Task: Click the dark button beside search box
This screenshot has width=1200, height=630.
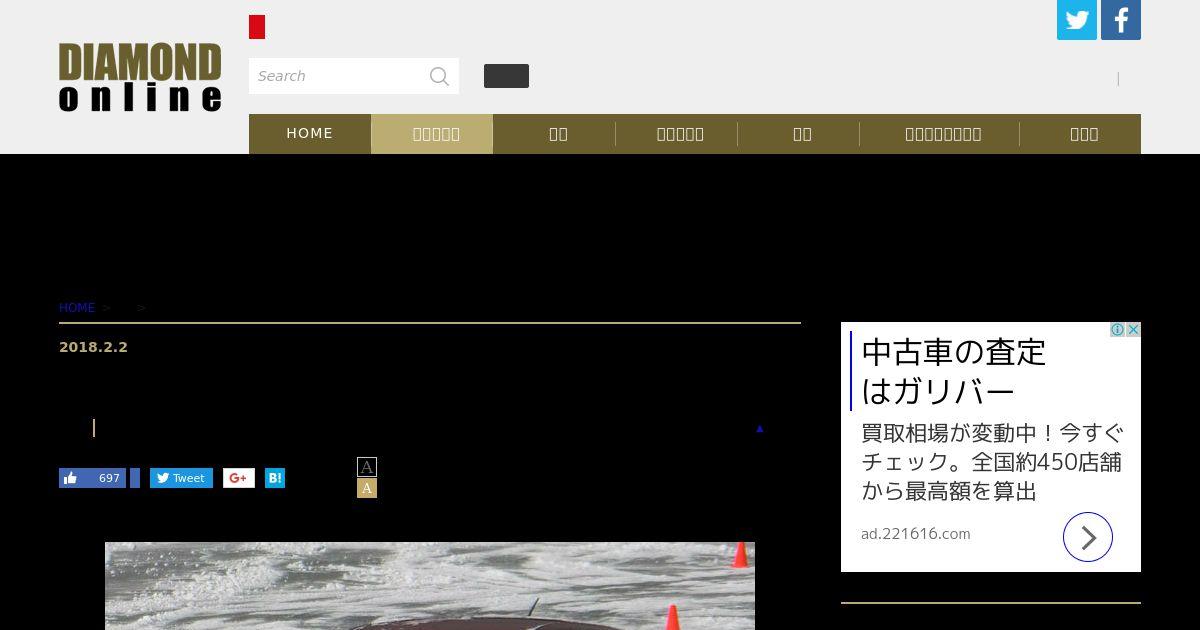Action: [506, 76]
